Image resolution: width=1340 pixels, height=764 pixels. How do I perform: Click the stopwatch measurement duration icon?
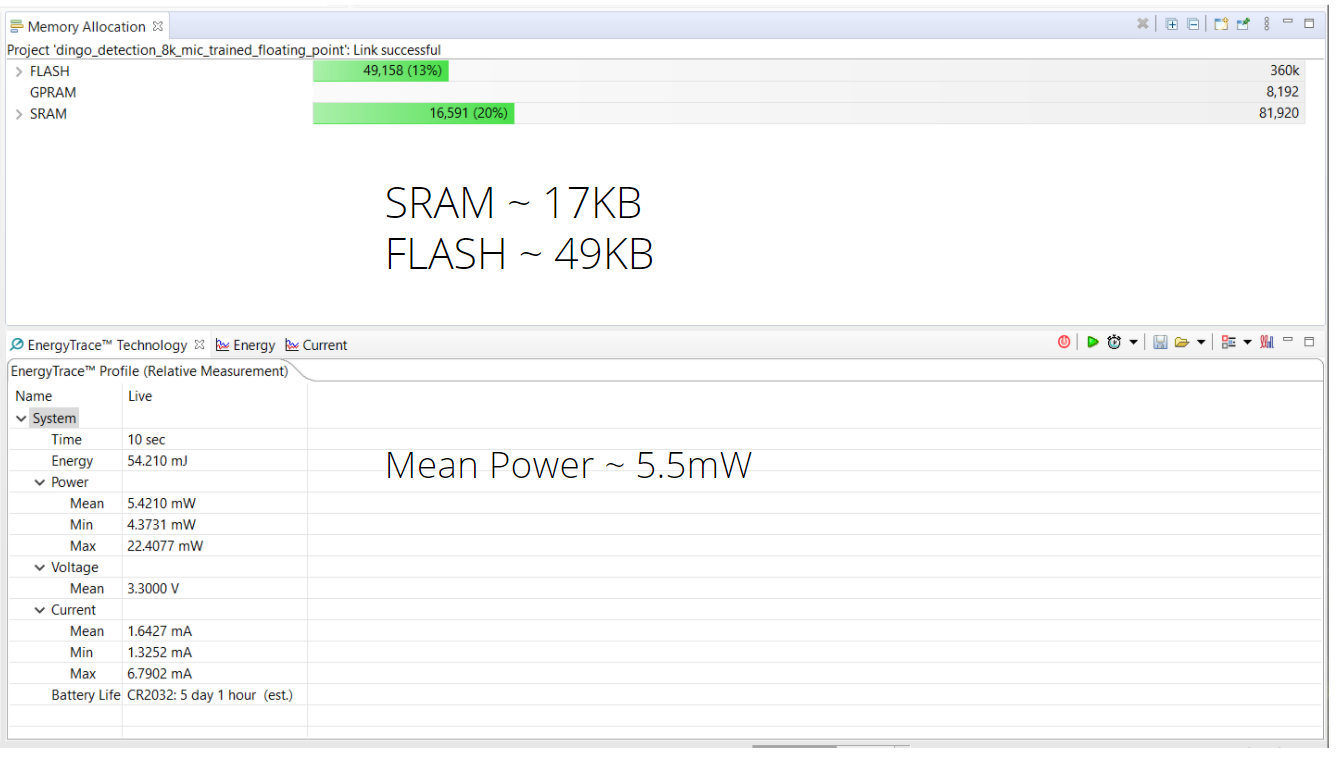[x=1114, y=342]
